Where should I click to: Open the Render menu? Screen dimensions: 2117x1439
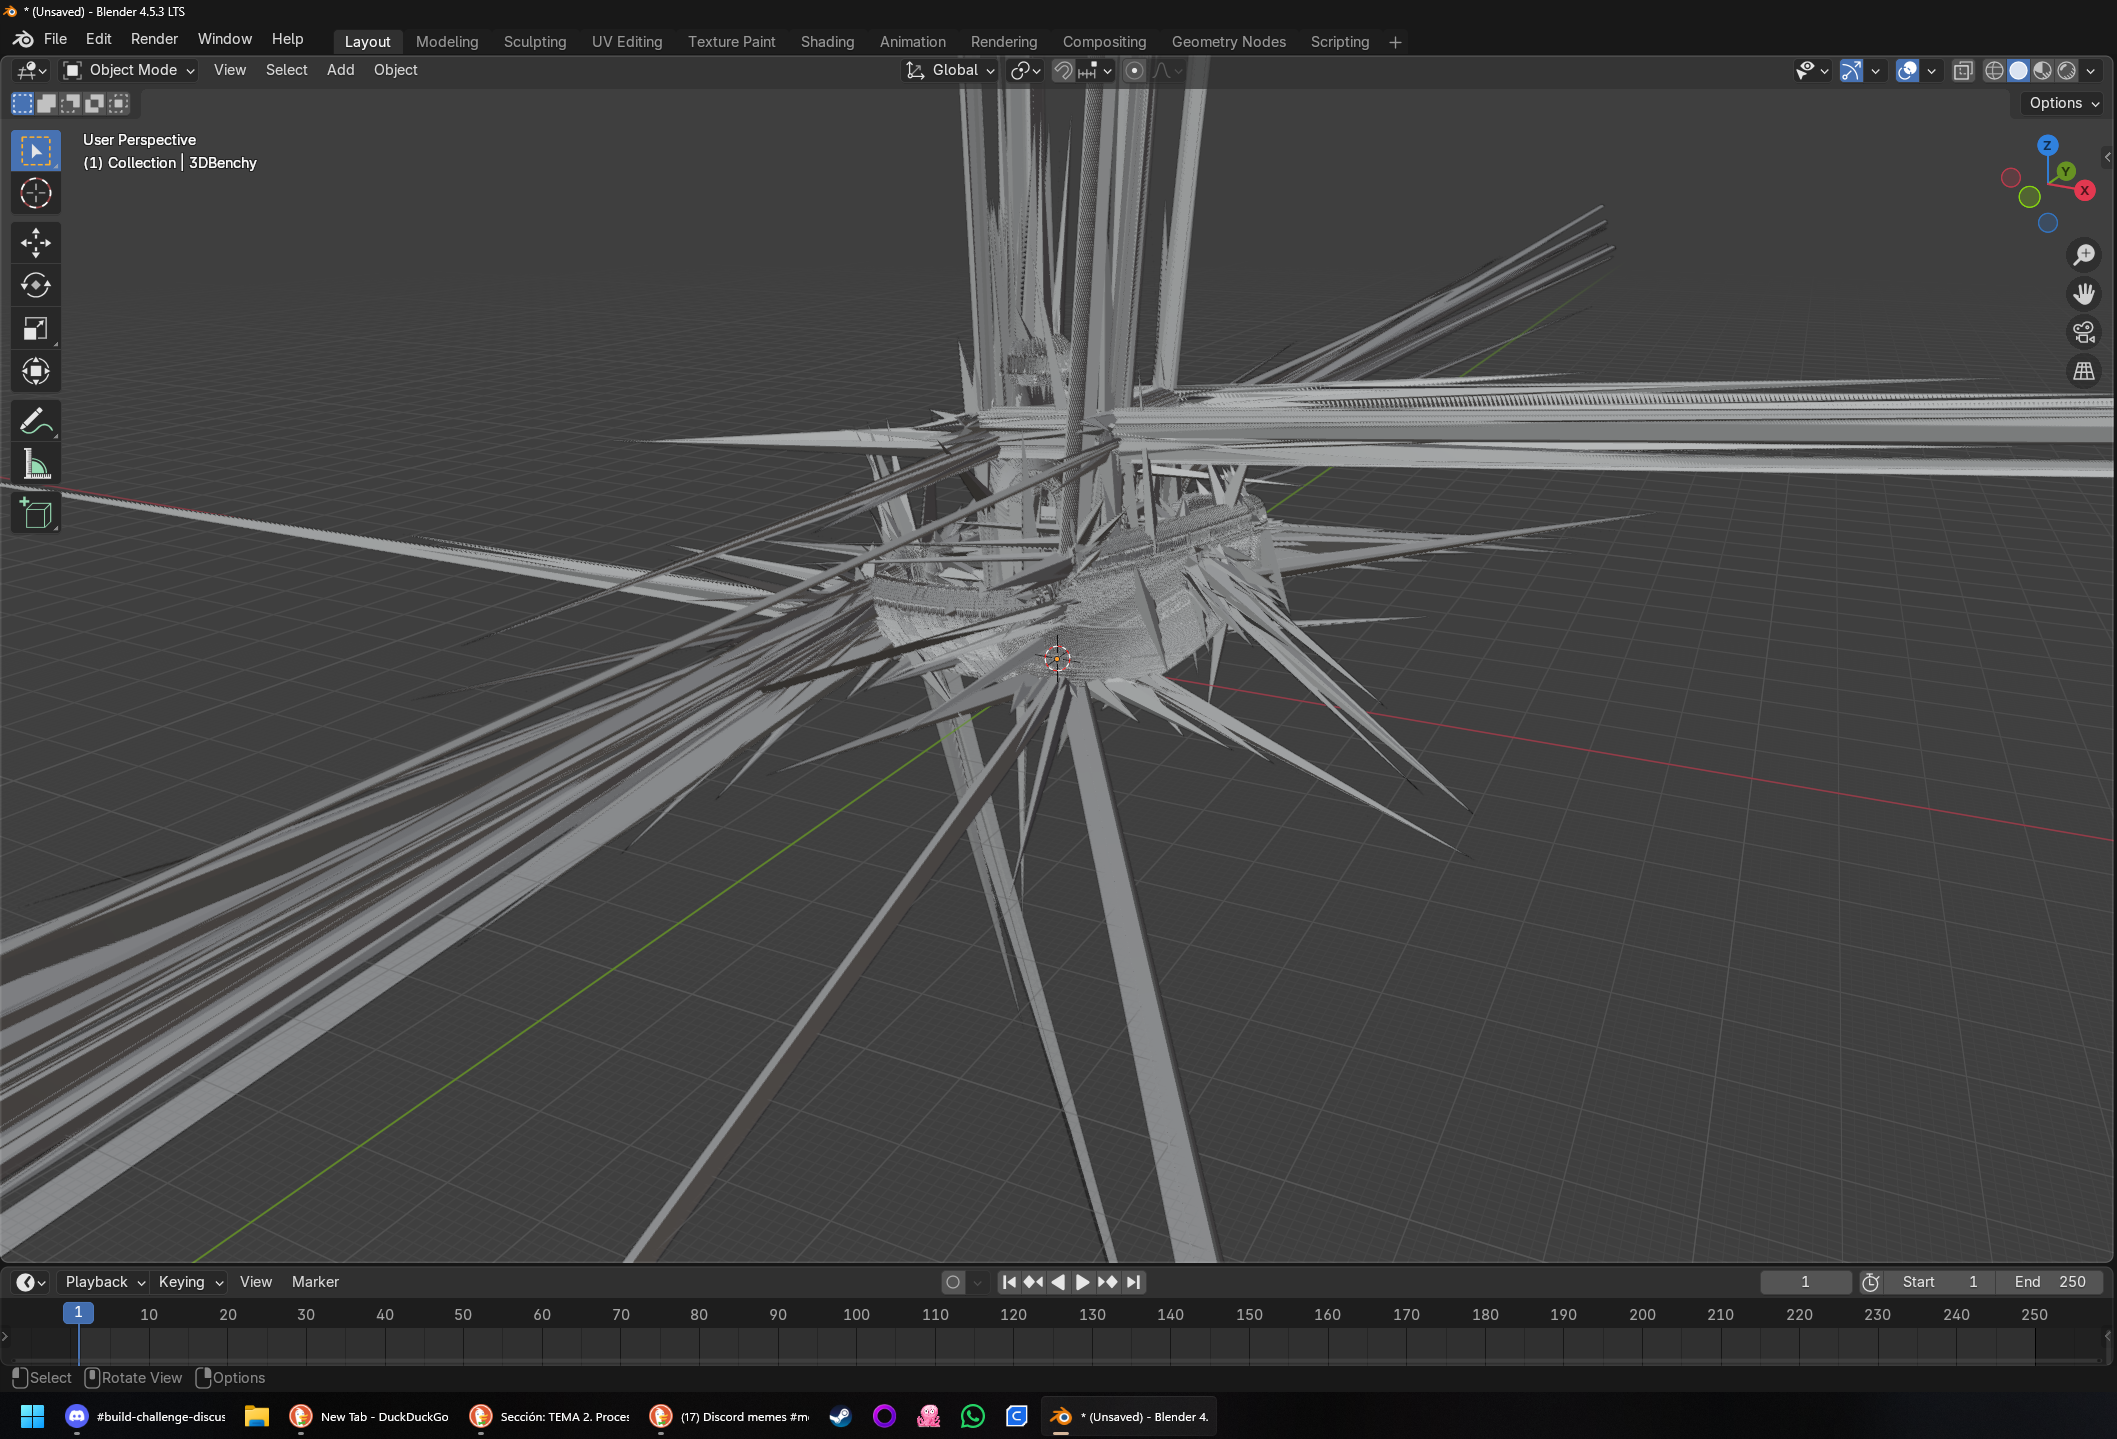154,39
